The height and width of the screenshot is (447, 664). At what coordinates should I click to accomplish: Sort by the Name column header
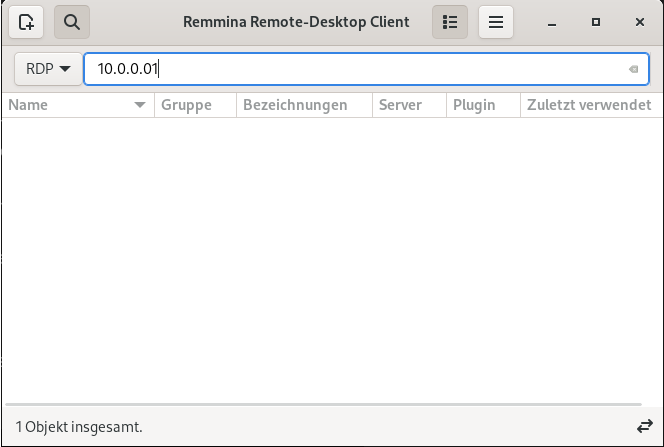tap(60, 105)
